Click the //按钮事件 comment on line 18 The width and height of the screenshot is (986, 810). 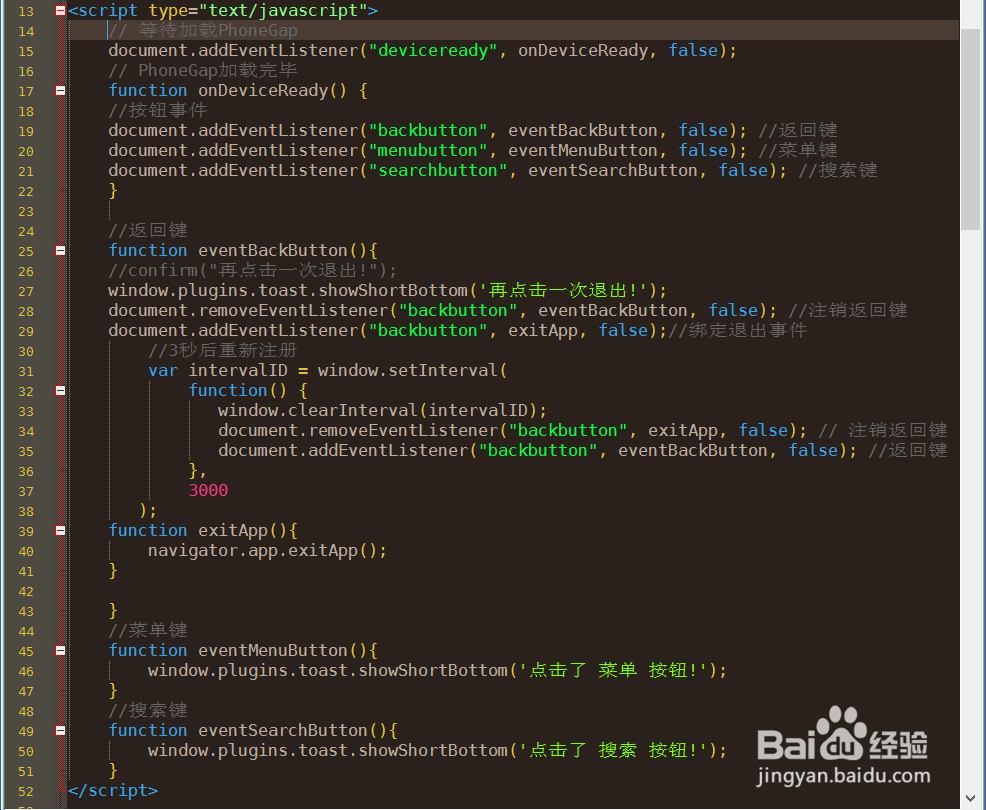click(157, 111)
